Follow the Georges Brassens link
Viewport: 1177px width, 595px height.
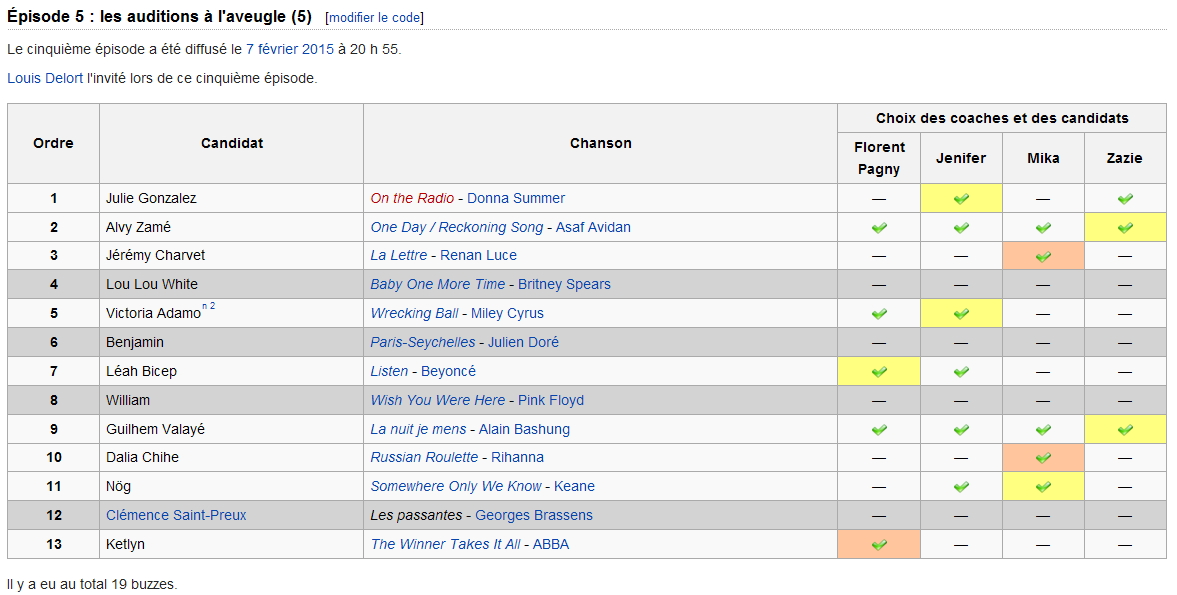[533, 515]
